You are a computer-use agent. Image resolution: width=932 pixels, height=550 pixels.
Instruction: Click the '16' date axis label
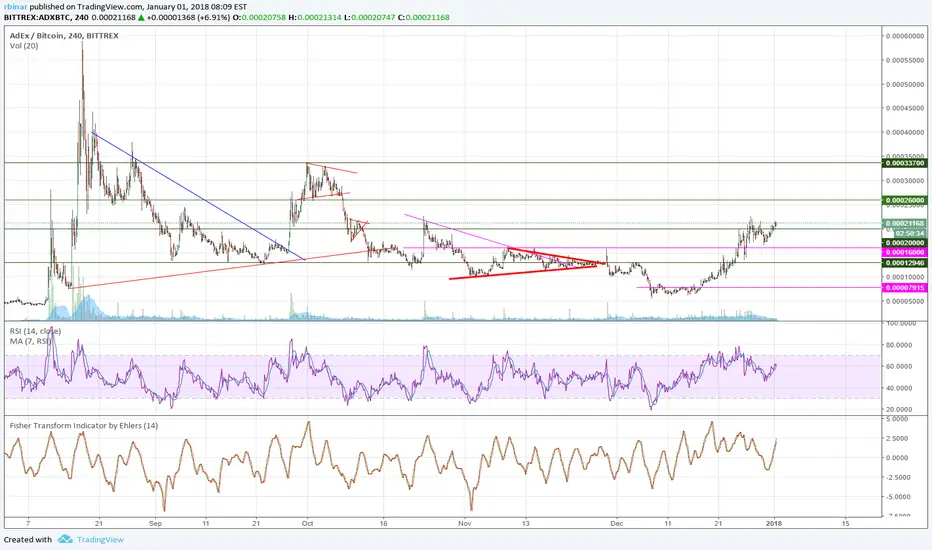pos(384,524)
